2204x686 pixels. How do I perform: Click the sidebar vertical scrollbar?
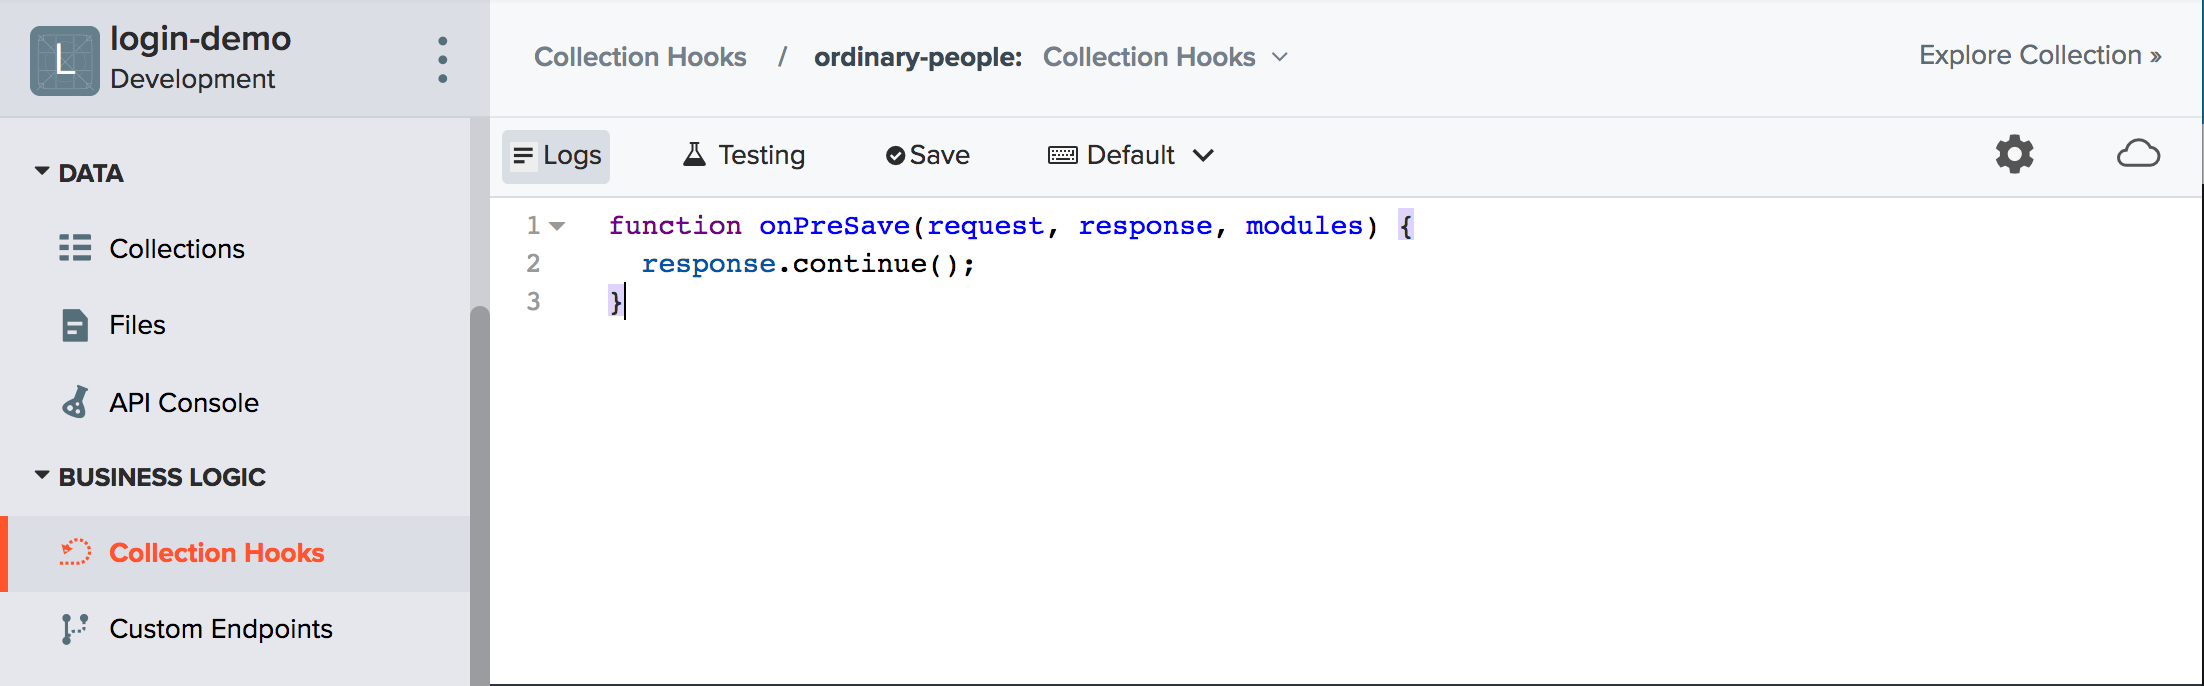(480, 490)
